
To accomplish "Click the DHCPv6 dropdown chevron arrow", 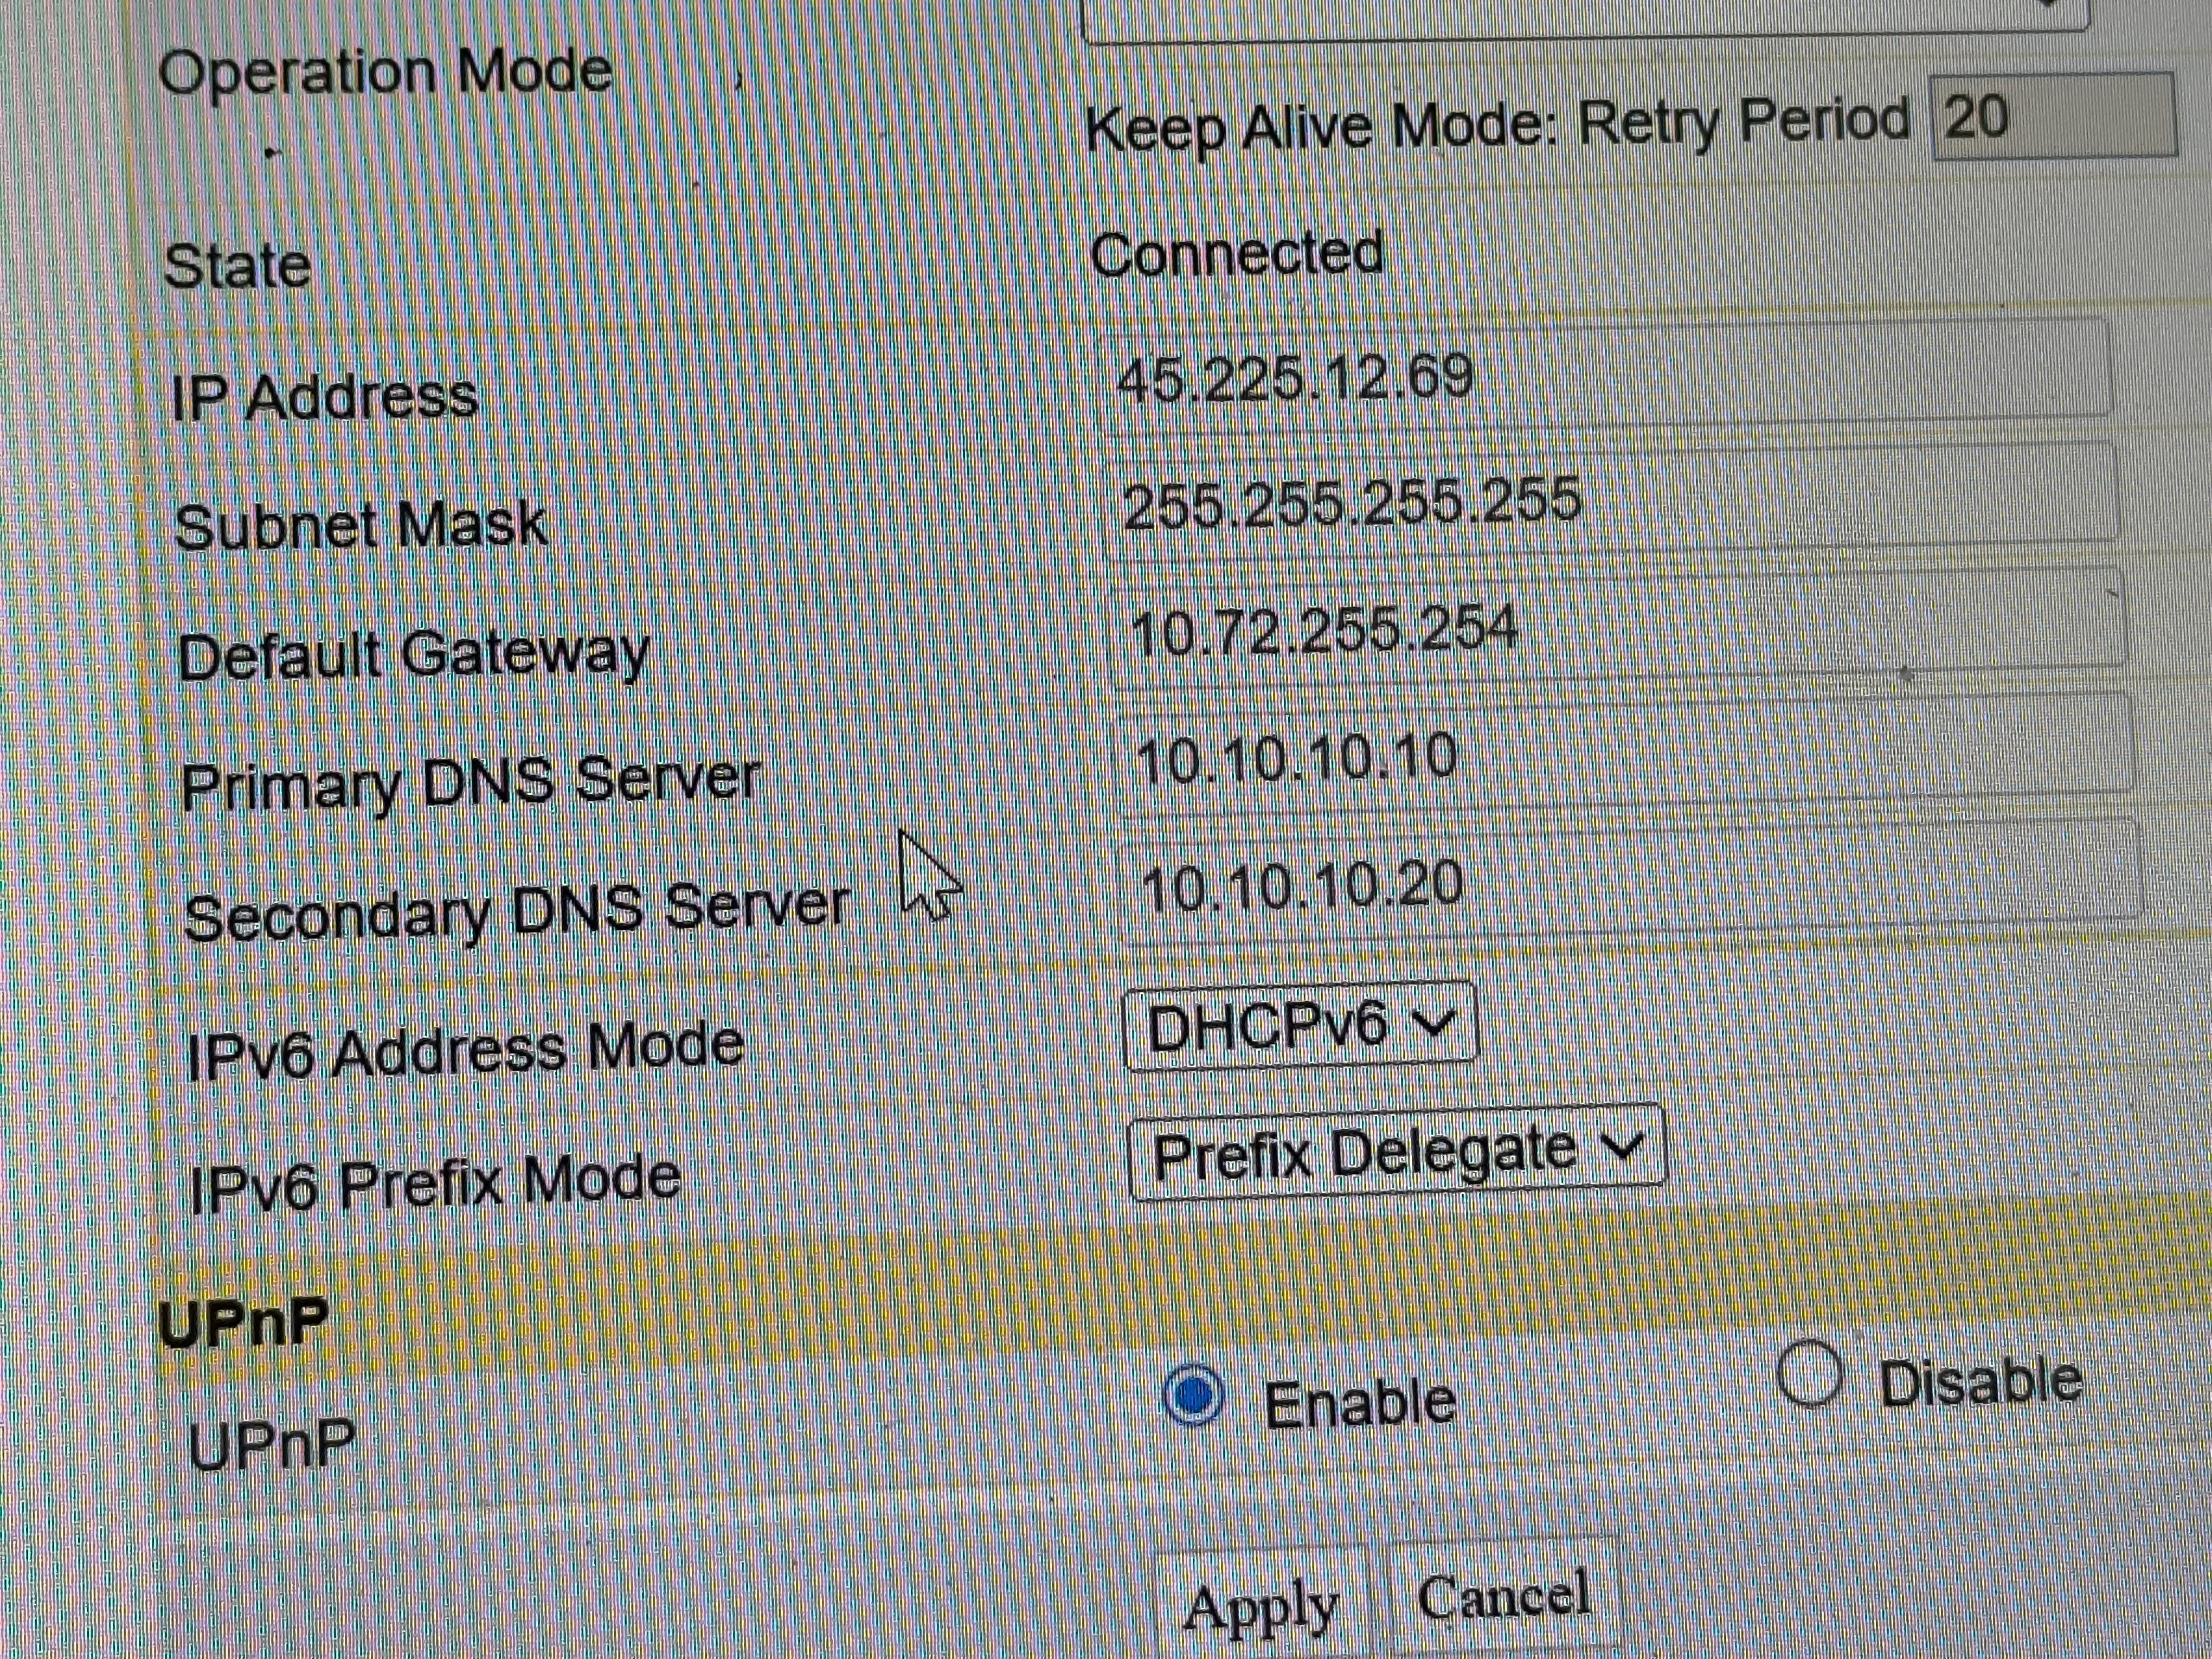I will [1435, 1022].
